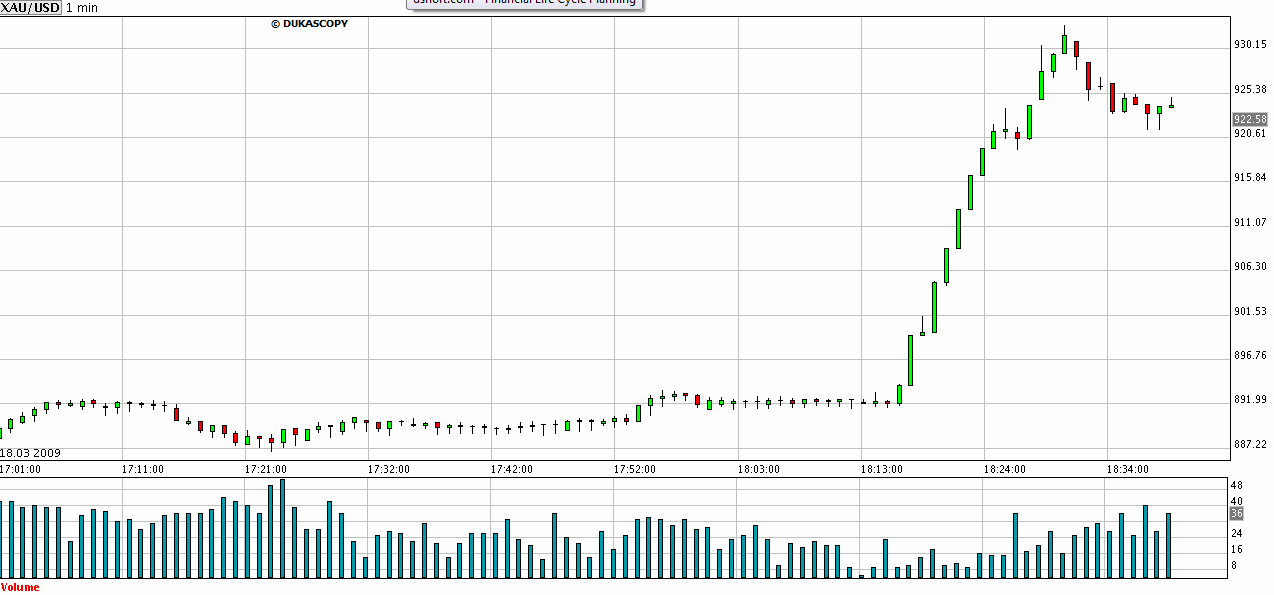Click the 896.76 price level label
The width and height of the screenshot is (1274, 595).
(x=1251, y=355)
